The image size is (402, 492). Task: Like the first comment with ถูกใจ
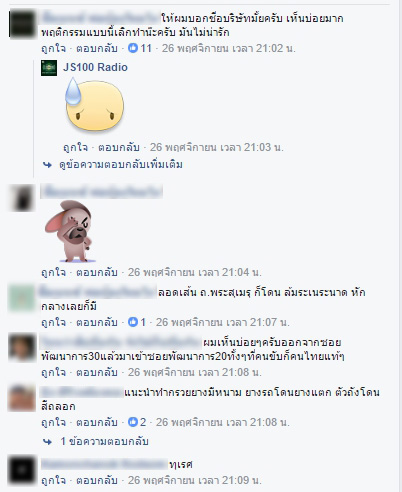53,48
